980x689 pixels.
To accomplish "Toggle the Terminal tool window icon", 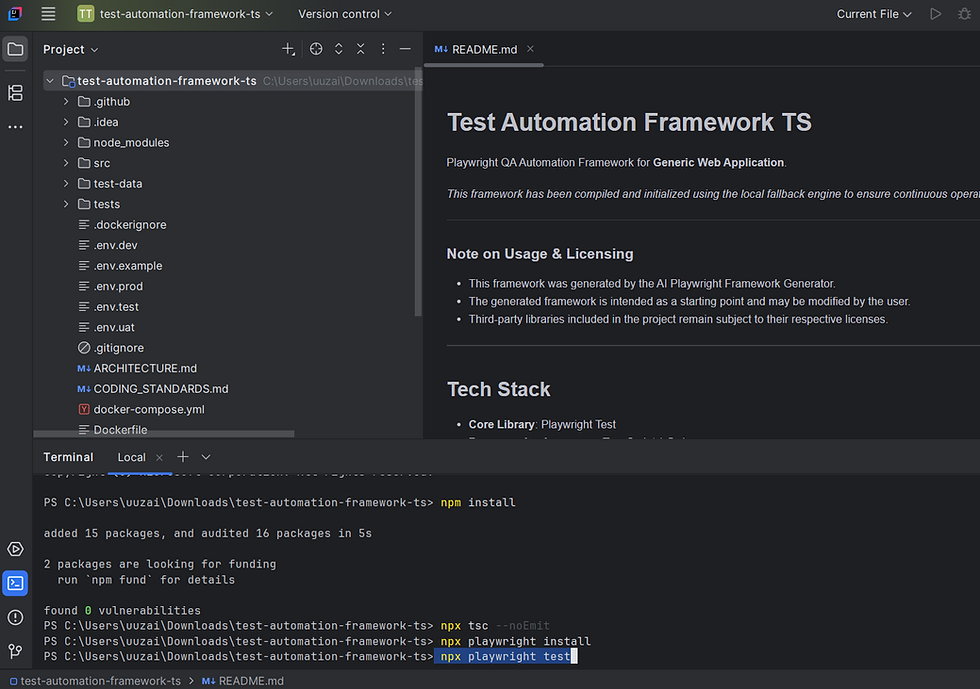I will coord(16,583).
